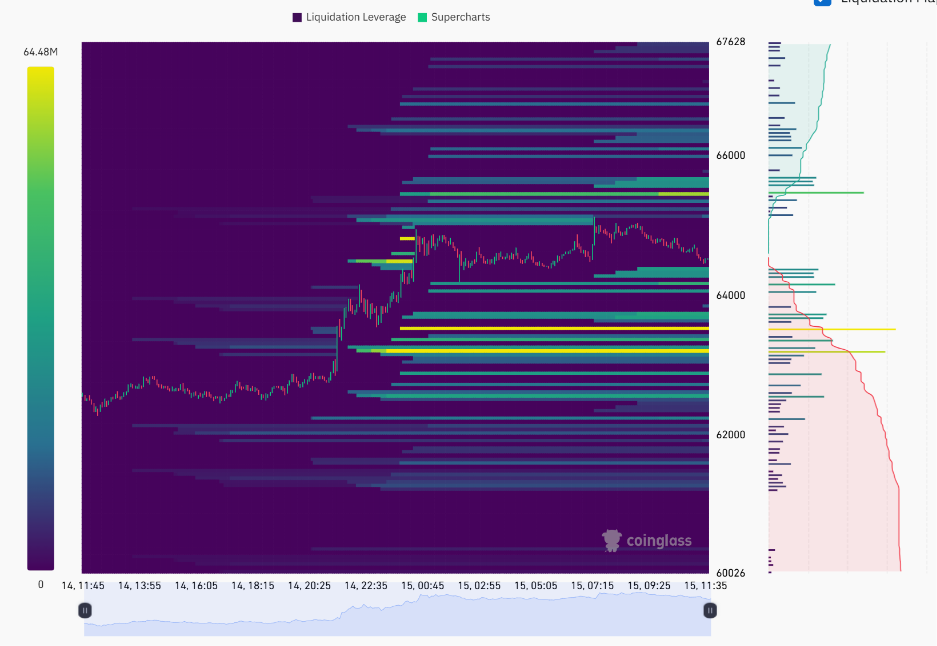This screenshot has height=646, width=937.
Task: Check the partially visible blue checkbox at top right
Action: coord(822,2)
